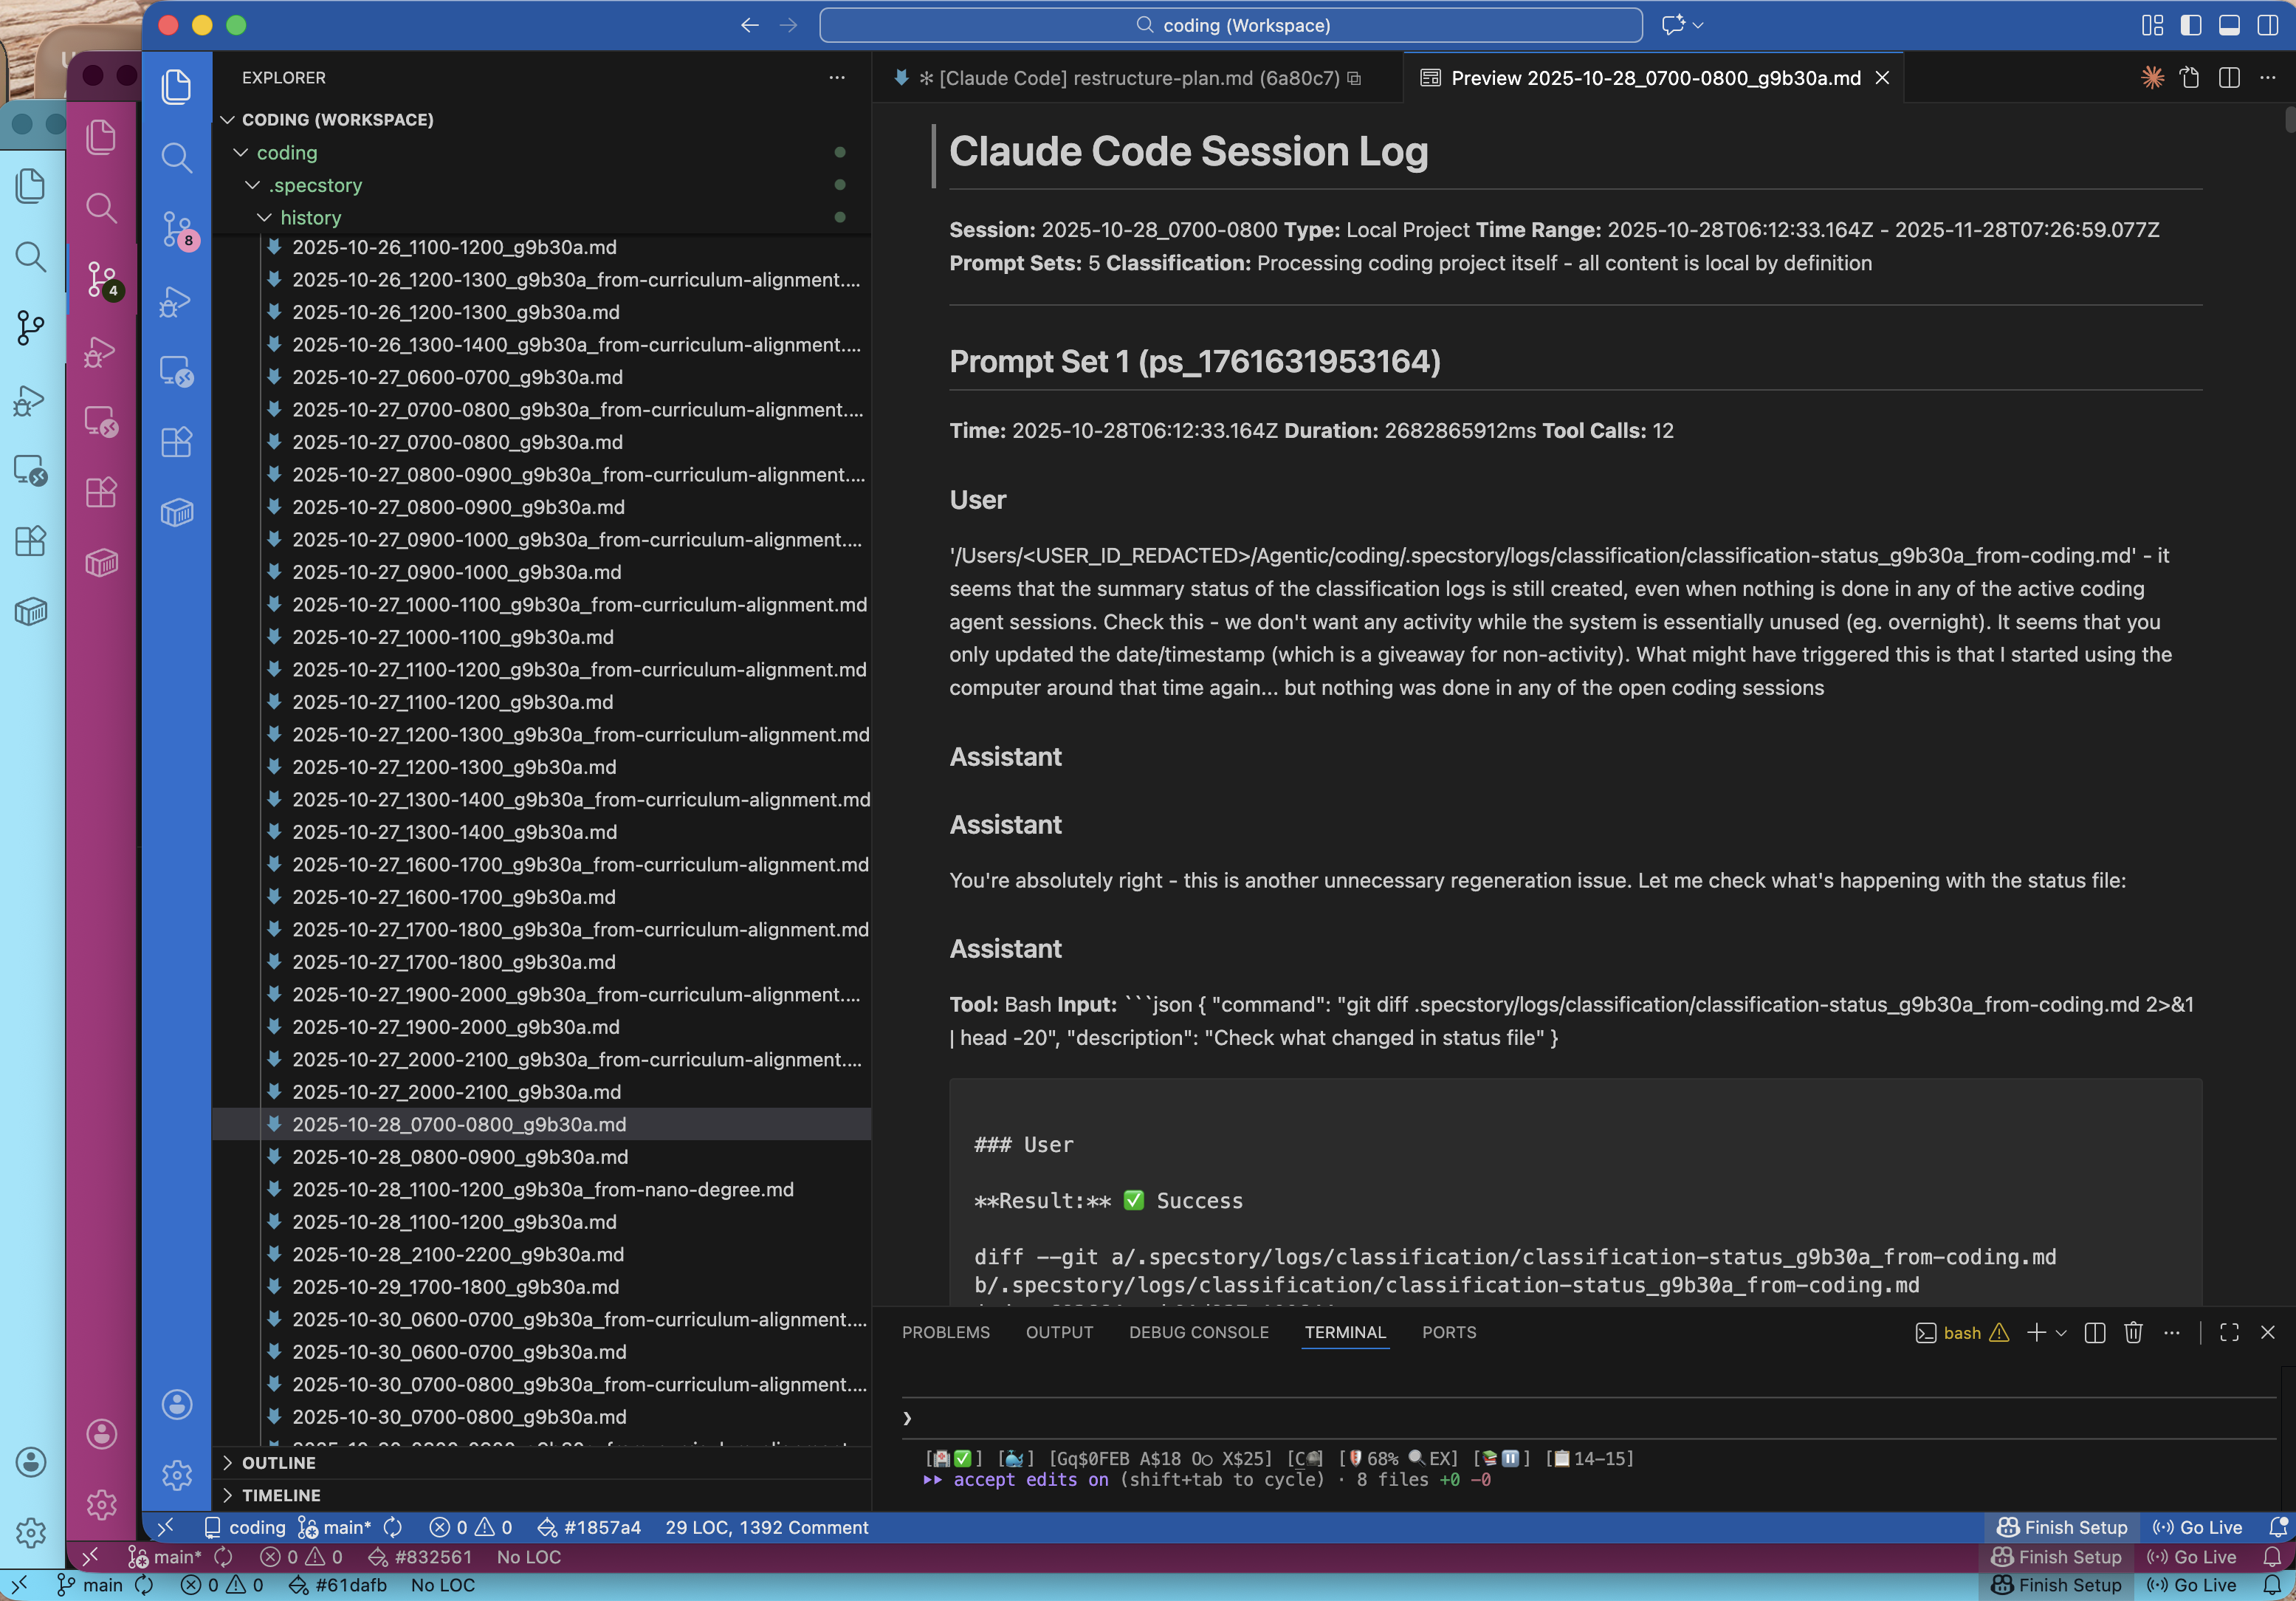Viewport: 2296px width, 1601px height.
Task: Click the Claude Code orange spark icon
Action: (2152, 77)
